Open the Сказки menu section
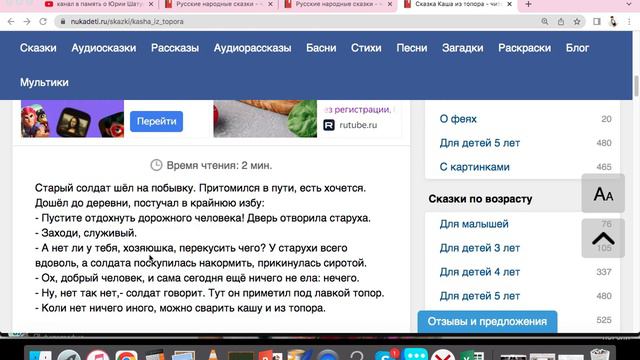640x360 pixels. [x=38, y=48]
